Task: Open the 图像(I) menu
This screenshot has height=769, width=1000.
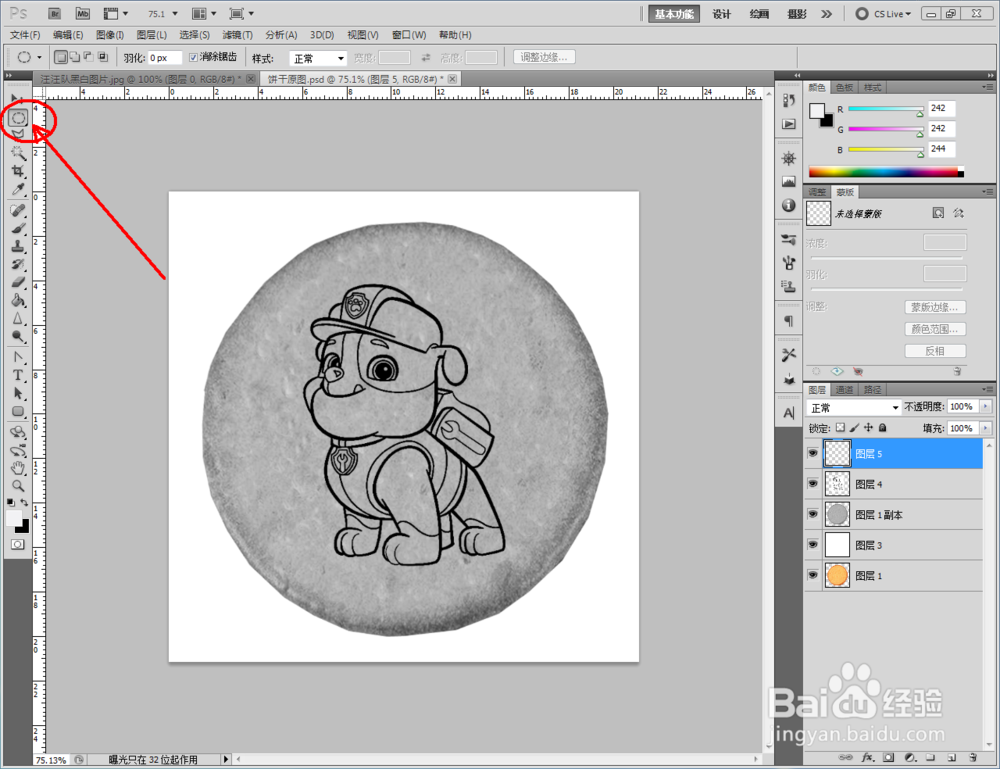Action: coord(110,34)
